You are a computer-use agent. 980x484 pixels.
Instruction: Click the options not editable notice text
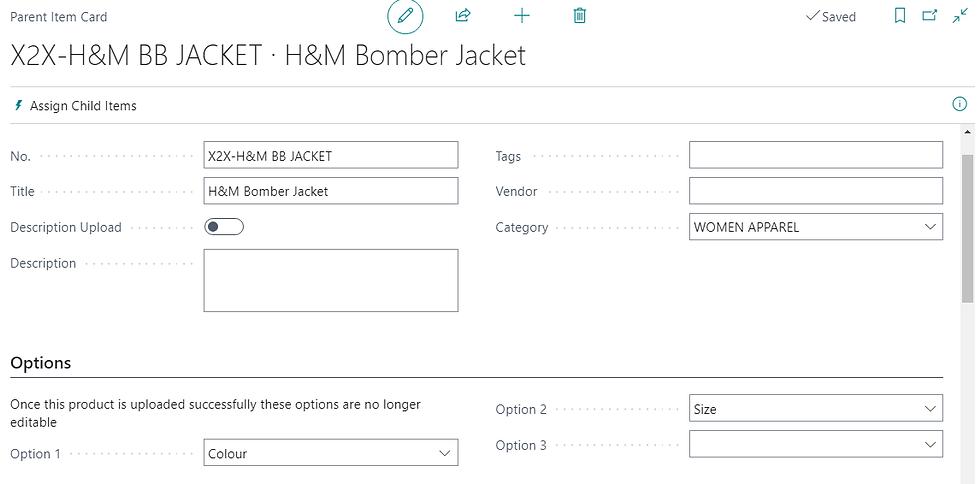point(216,413)
